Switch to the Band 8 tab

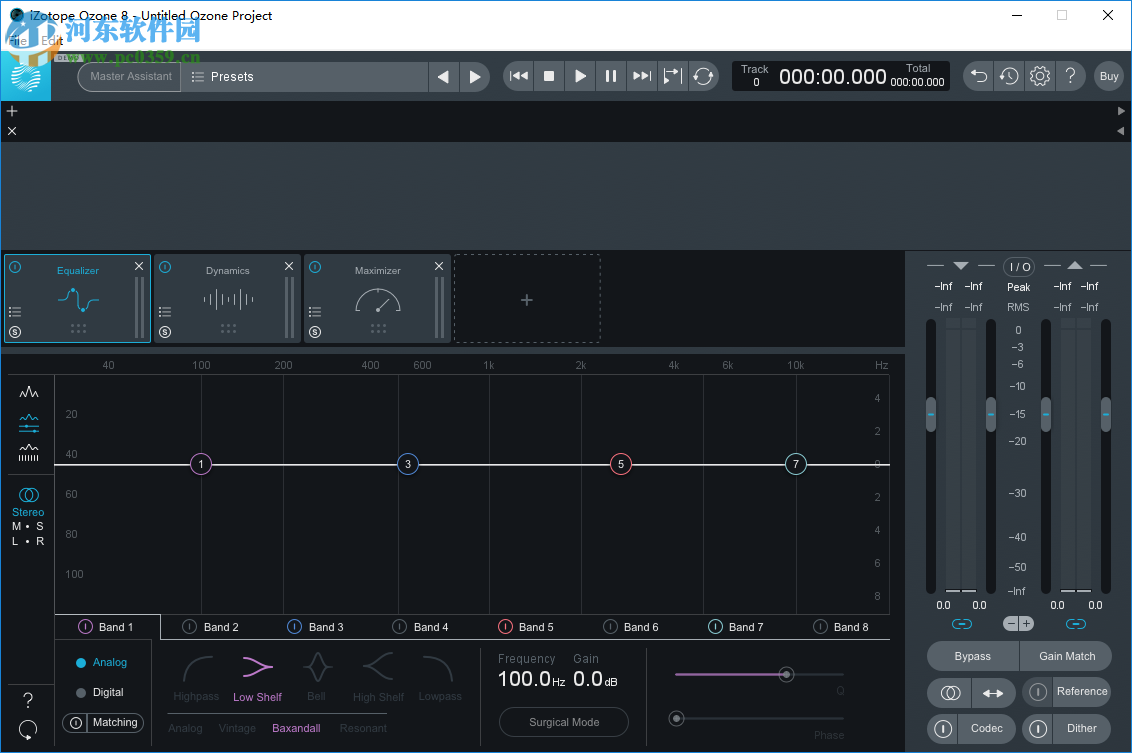851,627
